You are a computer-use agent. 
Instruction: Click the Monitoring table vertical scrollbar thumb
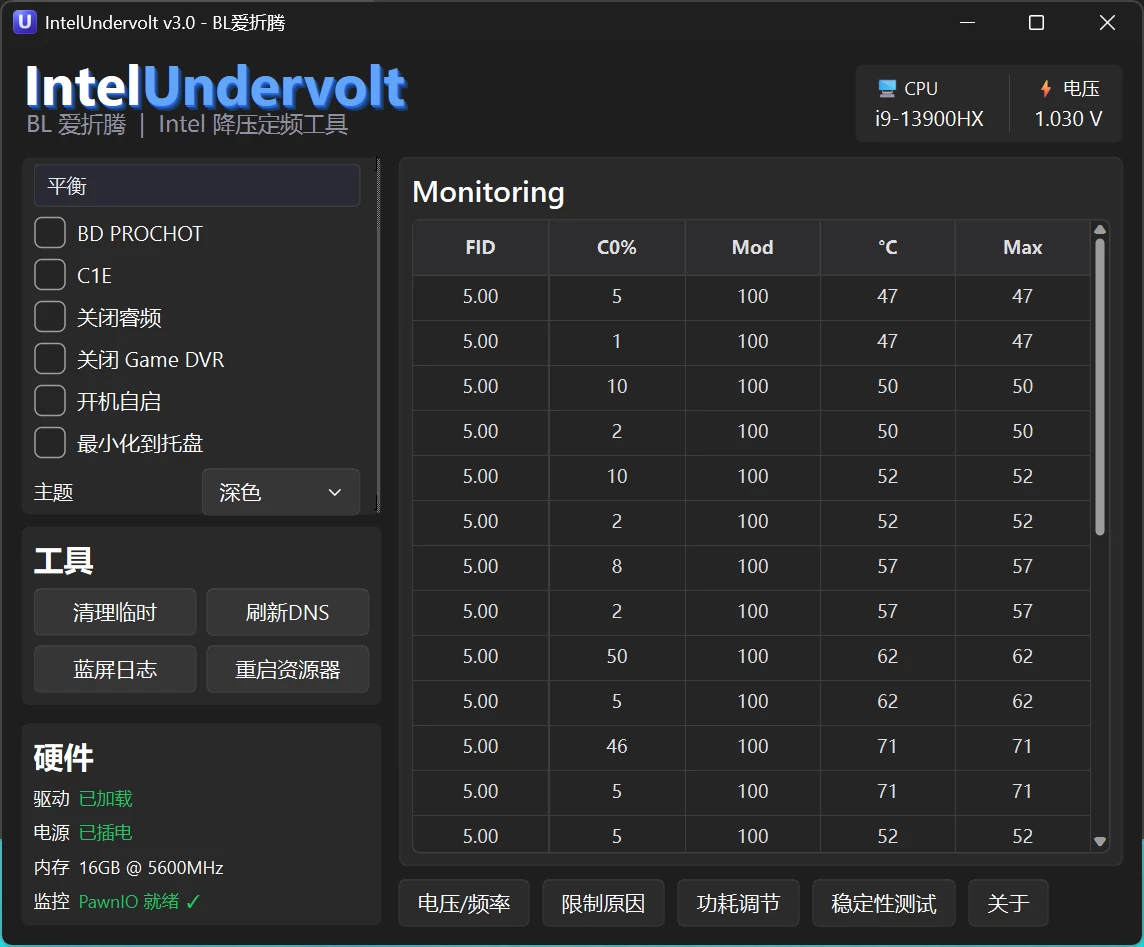1099,387
